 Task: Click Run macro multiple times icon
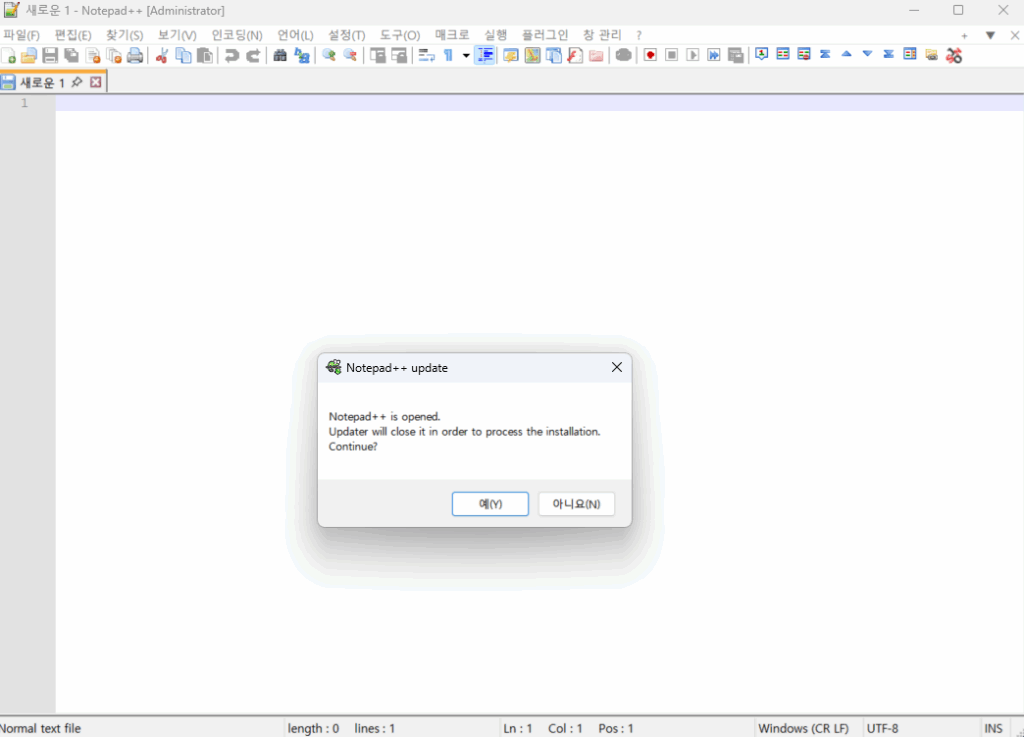pos(714,55)
